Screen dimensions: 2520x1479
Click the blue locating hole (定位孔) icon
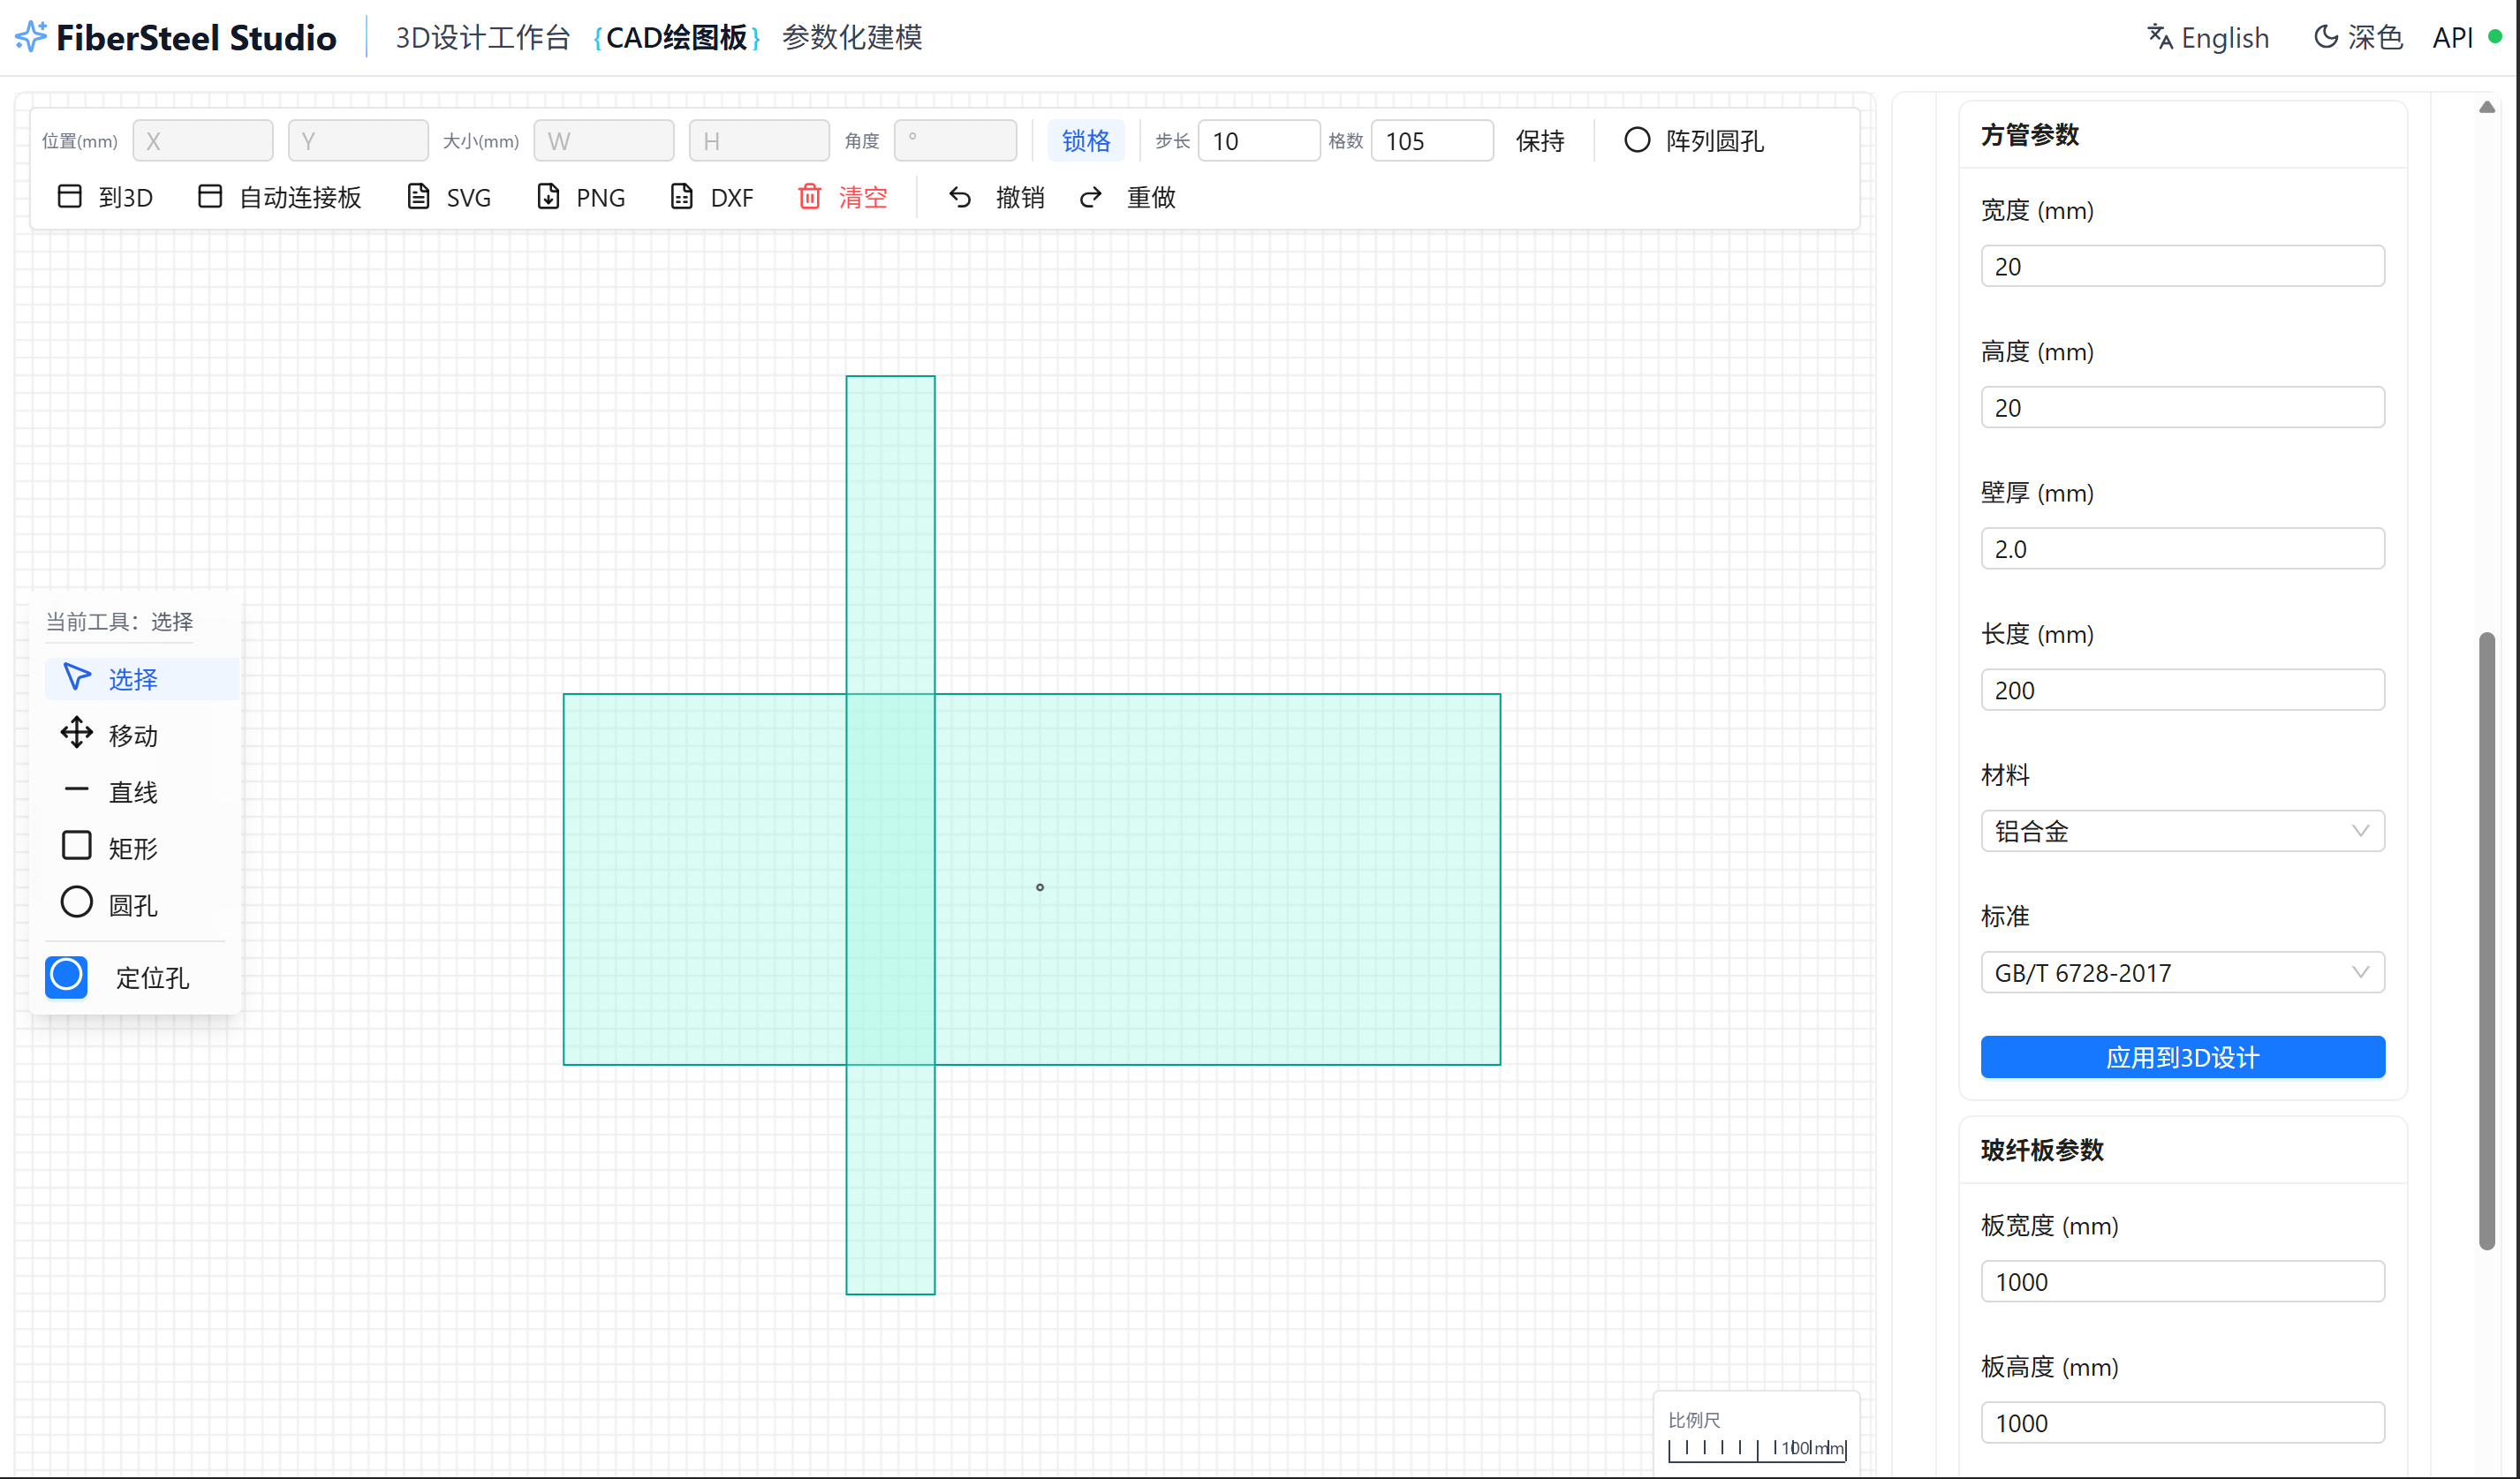pos(66,977)
